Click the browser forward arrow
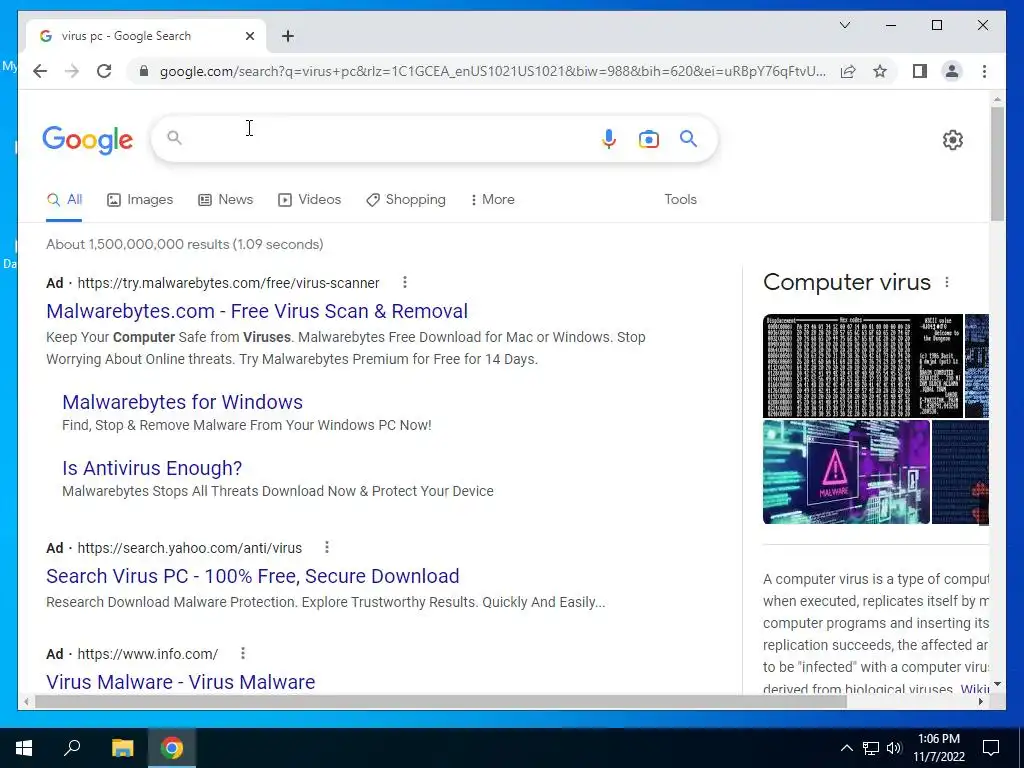Viewport: 1024px width, 768px height. pyautogui.click(x=72, y=71)
